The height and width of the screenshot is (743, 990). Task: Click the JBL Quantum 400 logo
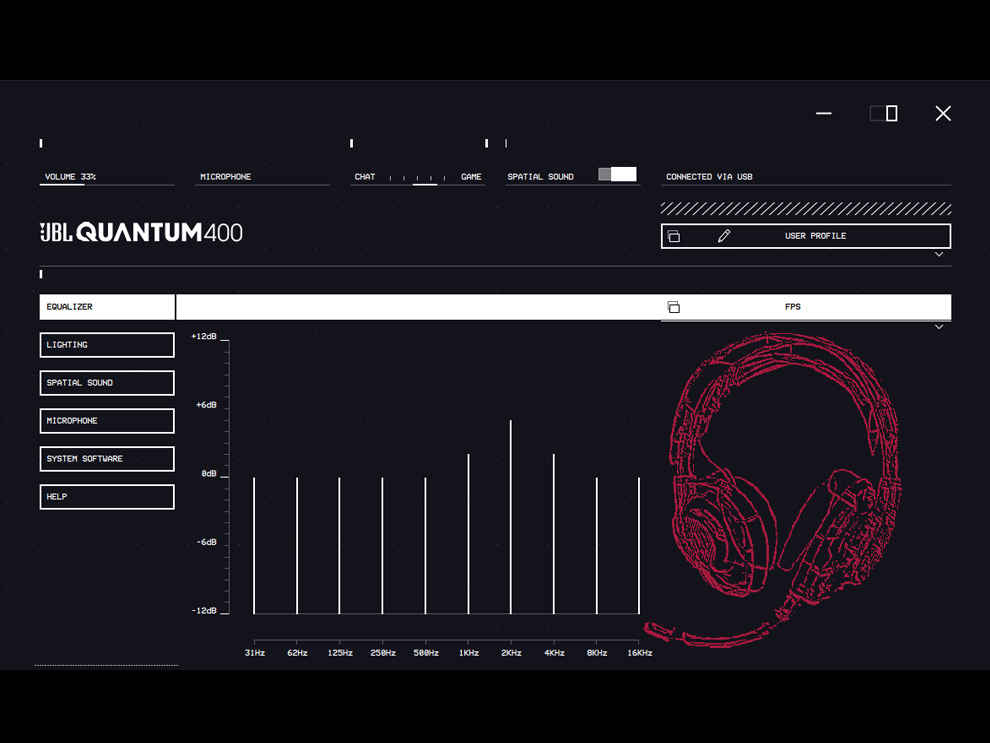point(141,232)
